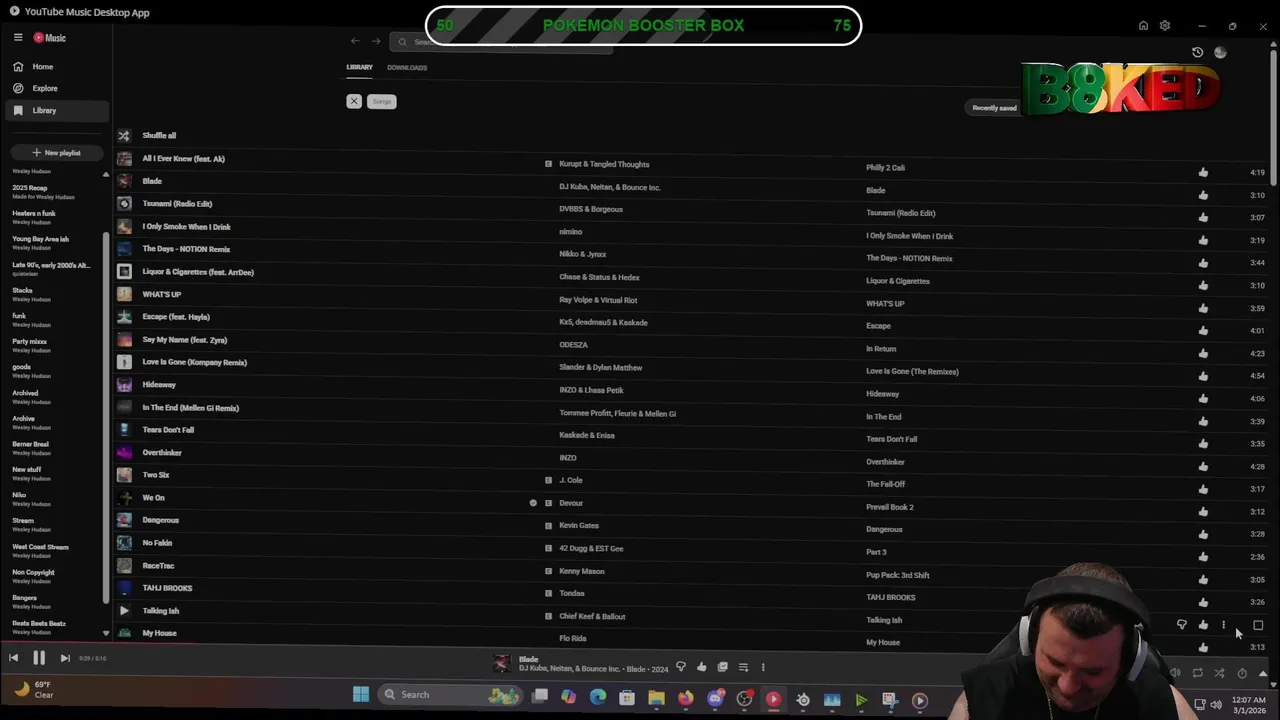
Task: Focus the search input field
Action: coord(500,42)
